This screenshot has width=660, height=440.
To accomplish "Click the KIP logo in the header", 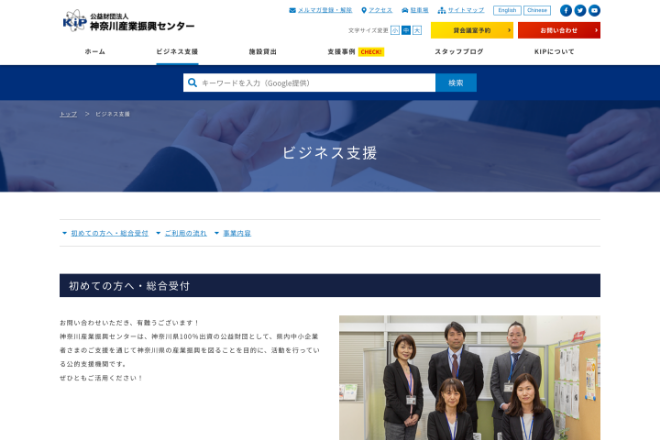I will (x=128, y=21).
